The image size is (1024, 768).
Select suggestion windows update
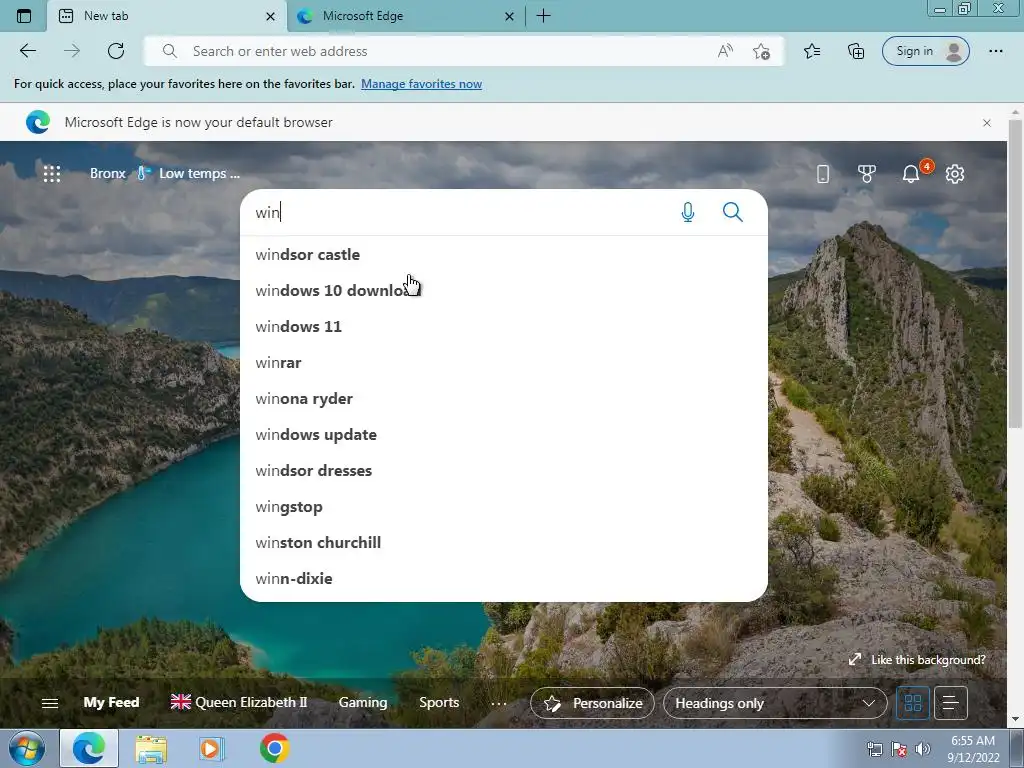[504, 434]
